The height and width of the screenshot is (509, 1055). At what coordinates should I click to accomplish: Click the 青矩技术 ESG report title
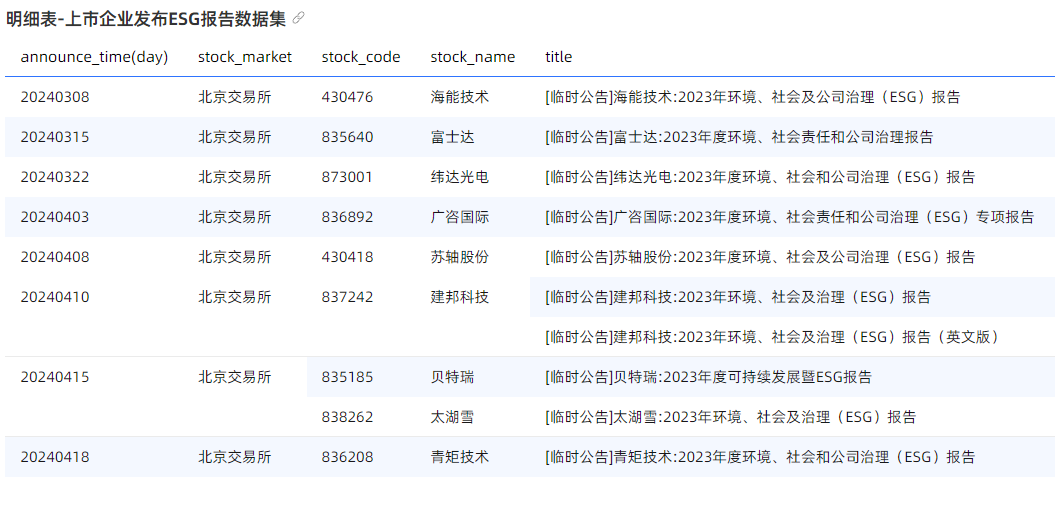pyautogui.click(x=760, y=457)
